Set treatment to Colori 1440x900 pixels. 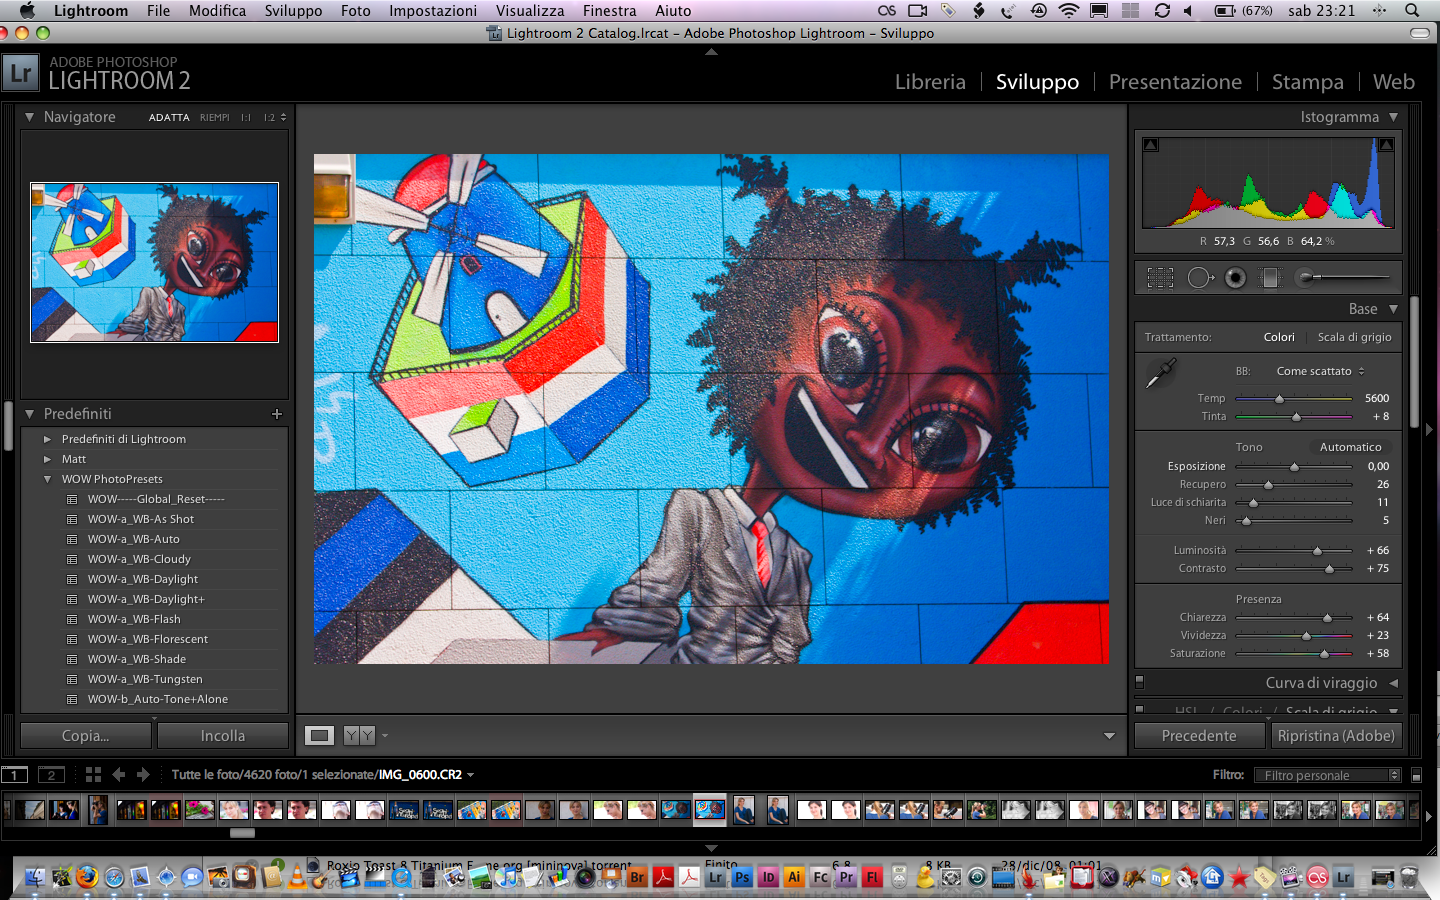tap(1279, 337)
